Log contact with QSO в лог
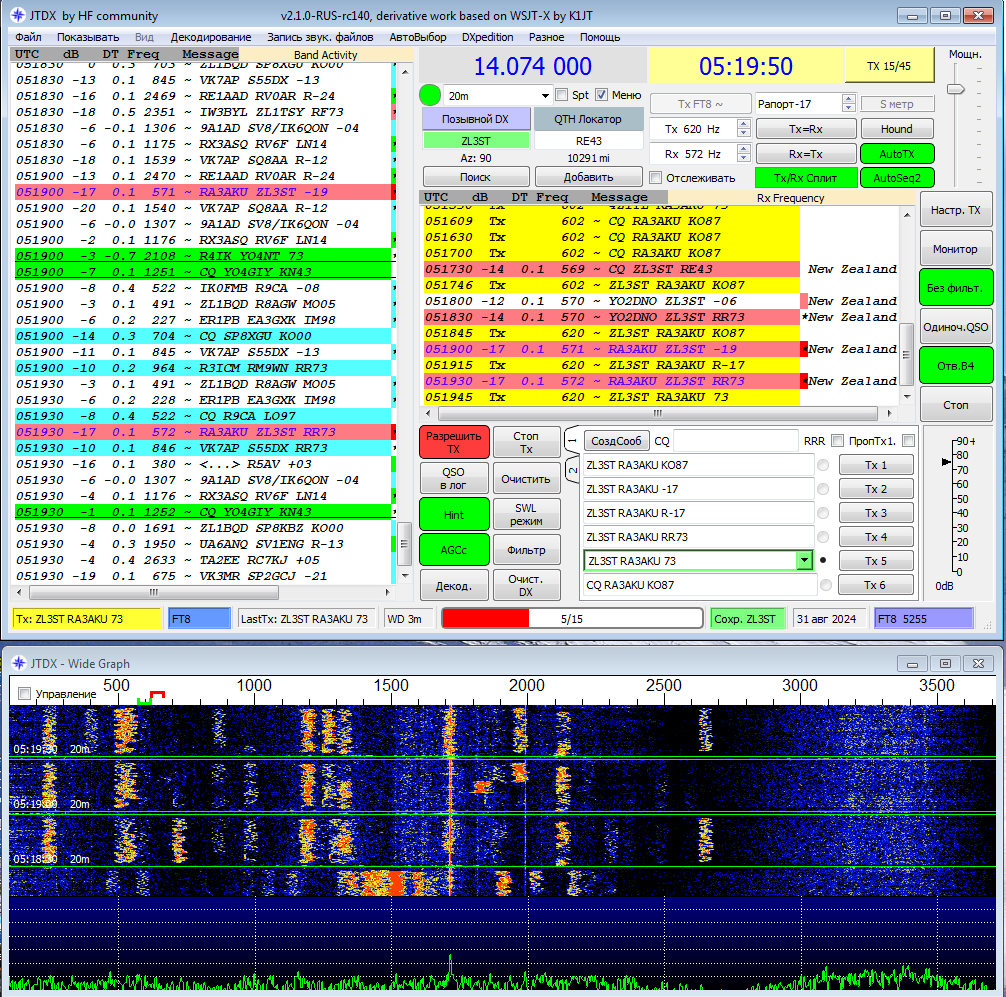Image resolution: width=1006 pixels, height=997 pixels. click(x=454, y=478)
